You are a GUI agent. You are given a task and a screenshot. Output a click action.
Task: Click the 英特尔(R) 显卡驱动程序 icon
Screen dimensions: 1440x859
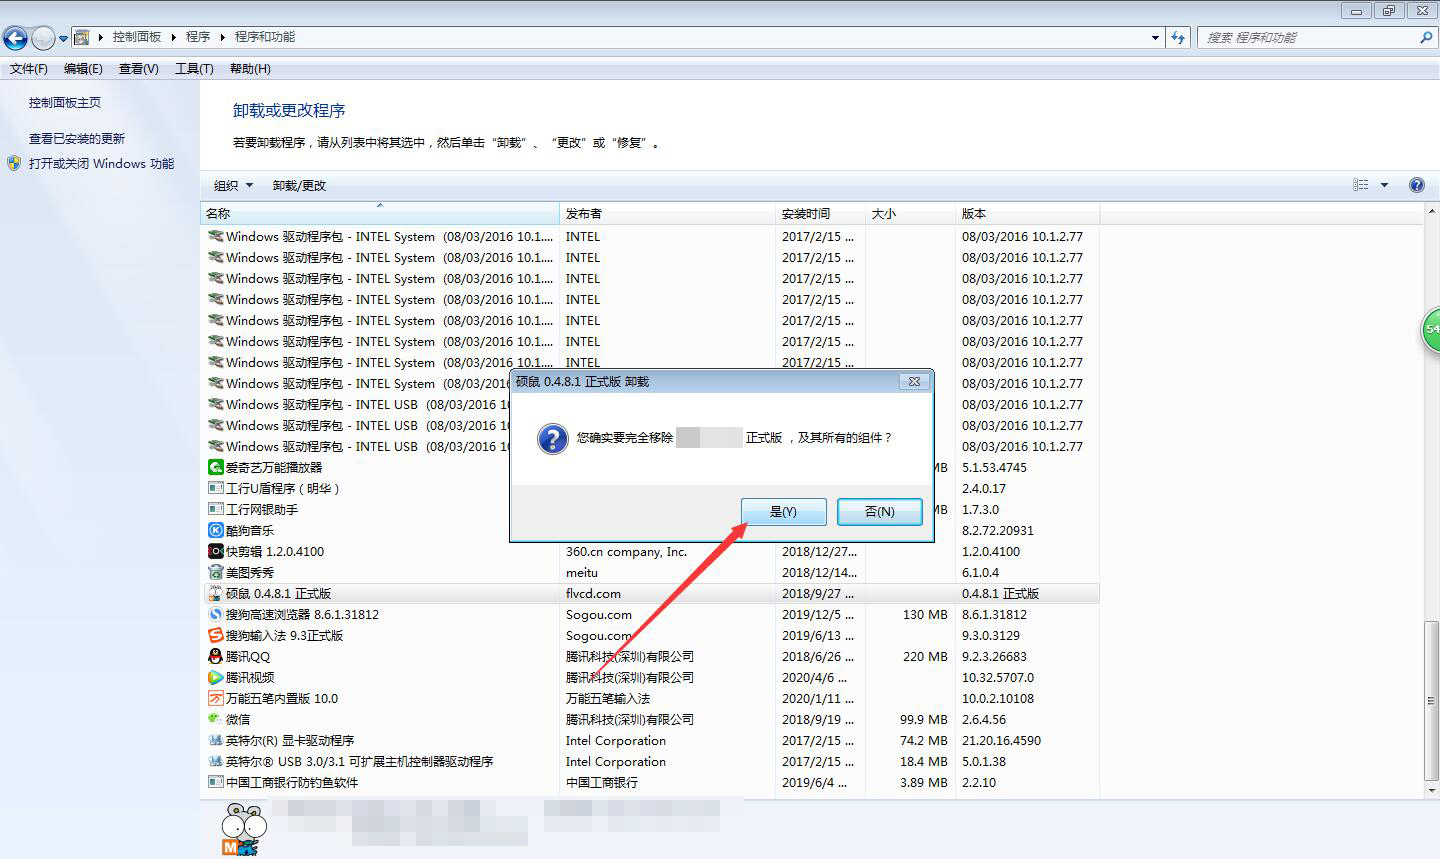pyautogui.click(x=215, y=741)
